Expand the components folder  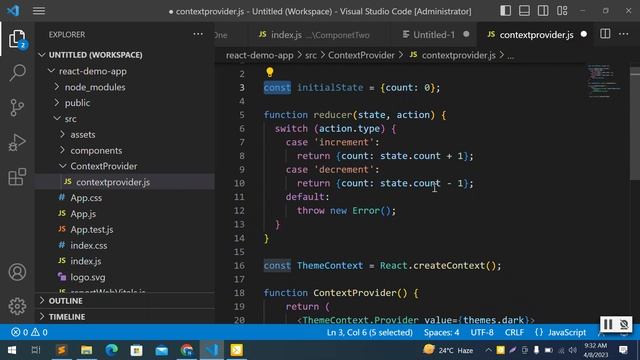[124, 151]
